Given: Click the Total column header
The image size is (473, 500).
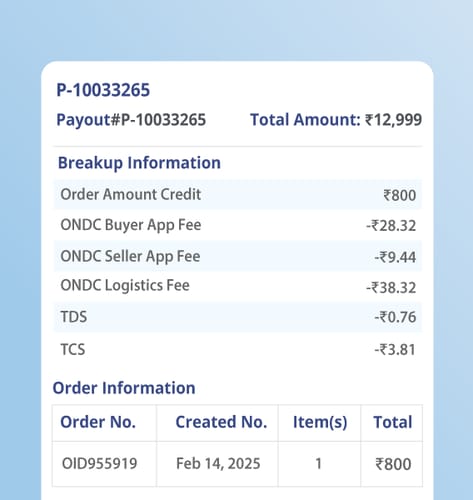Looking at the screenshot, I should (393, 422).
